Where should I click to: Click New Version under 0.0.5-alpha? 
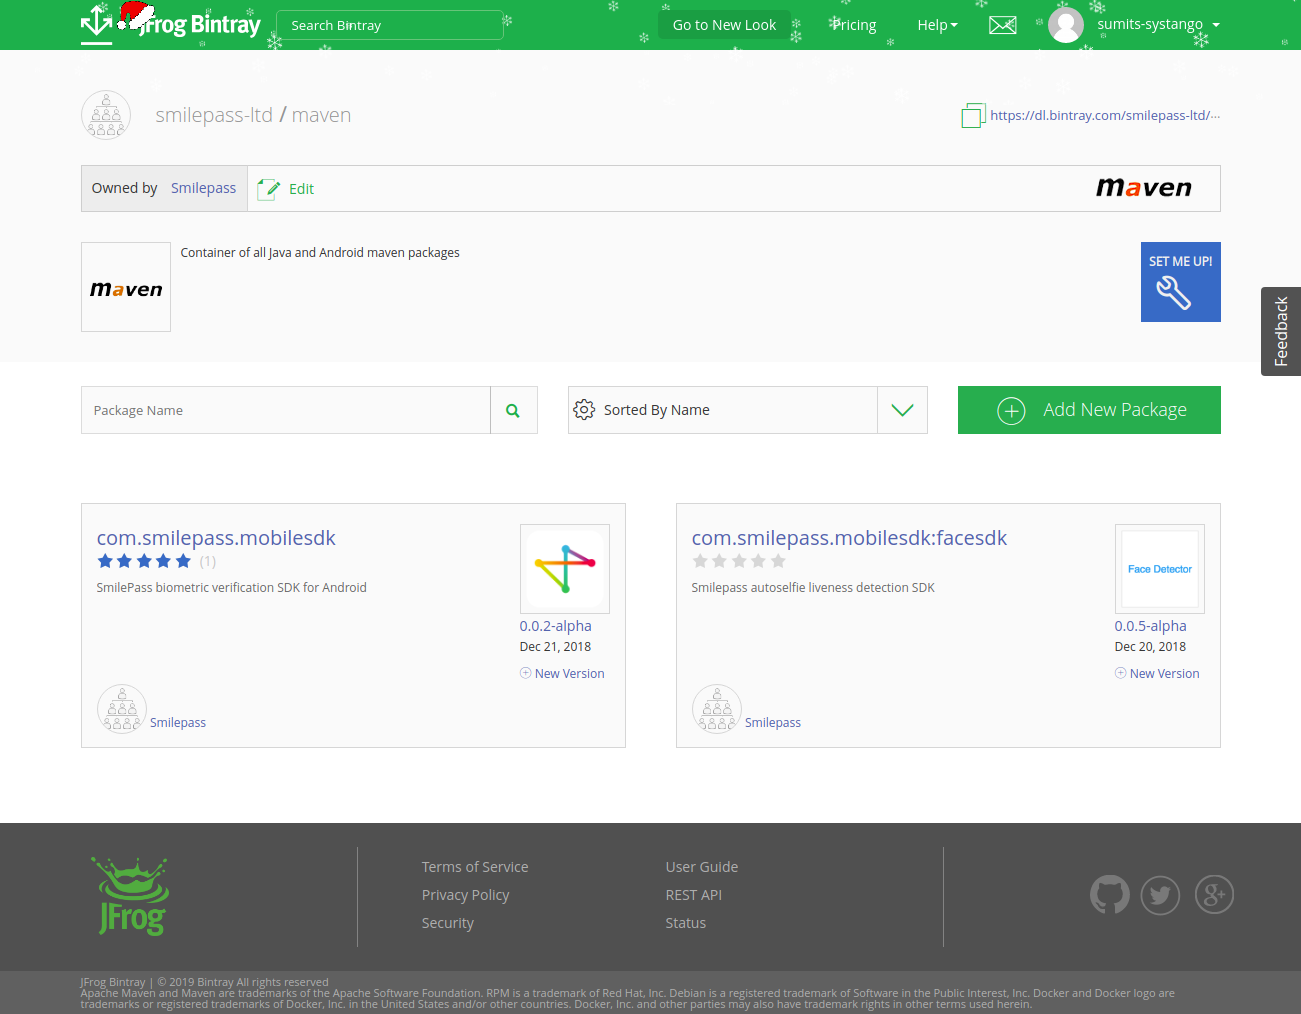[x=1157, y=674]
